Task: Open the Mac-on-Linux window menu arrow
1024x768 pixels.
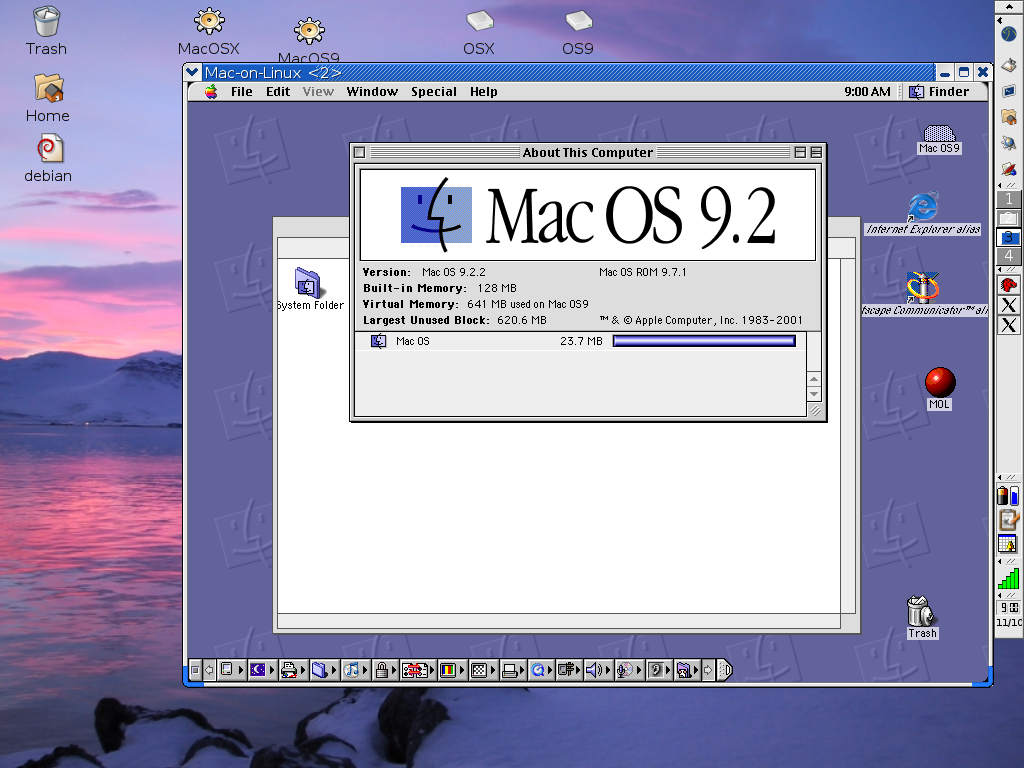Action: coord(192,72)
